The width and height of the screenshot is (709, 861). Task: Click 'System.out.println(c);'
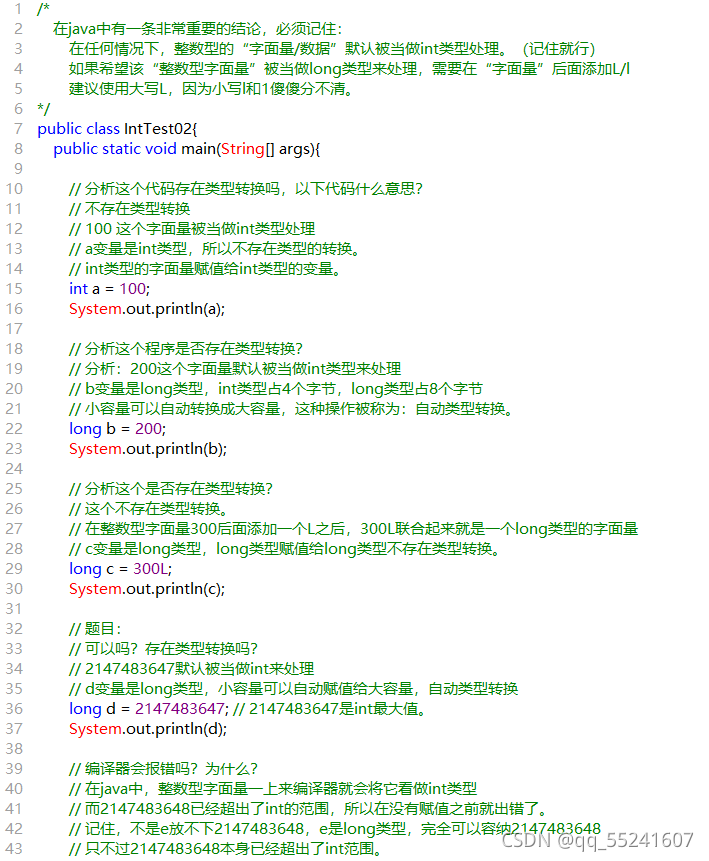click(147, 589)
